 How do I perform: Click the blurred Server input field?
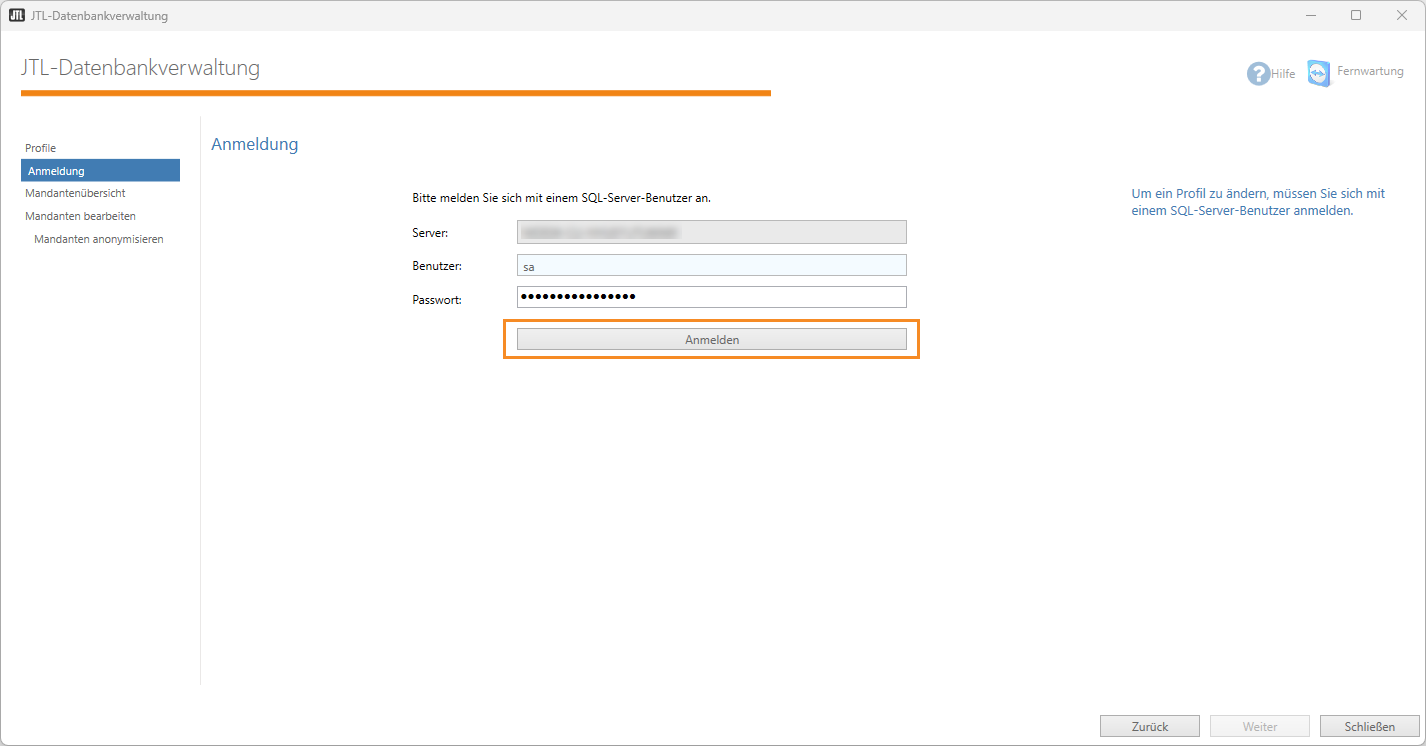(x=711, y=232)
